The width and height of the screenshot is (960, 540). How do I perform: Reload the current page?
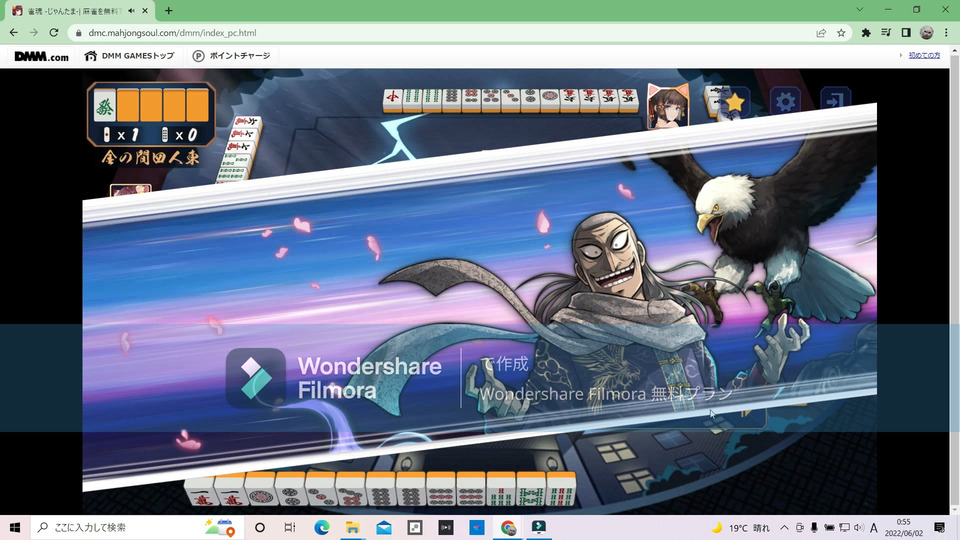[54, 32]
